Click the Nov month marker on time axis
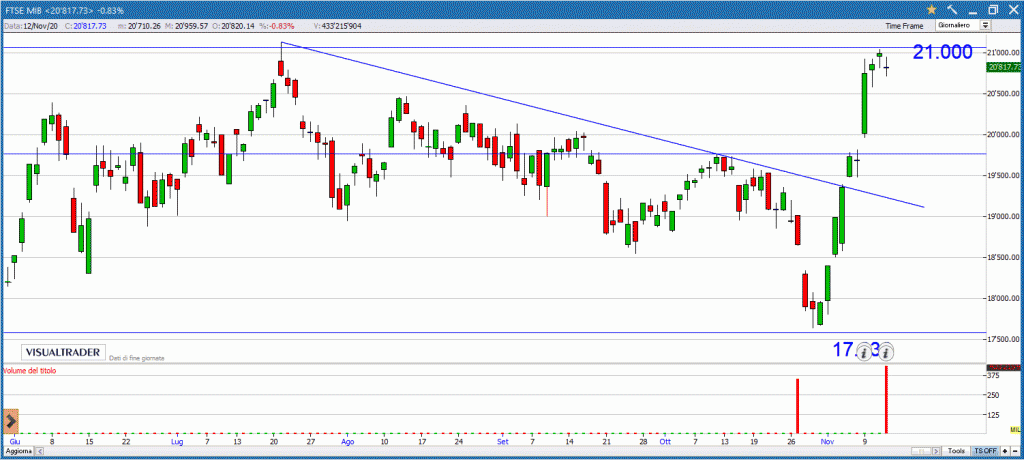The image size is (1024, 460). (827, 441)
